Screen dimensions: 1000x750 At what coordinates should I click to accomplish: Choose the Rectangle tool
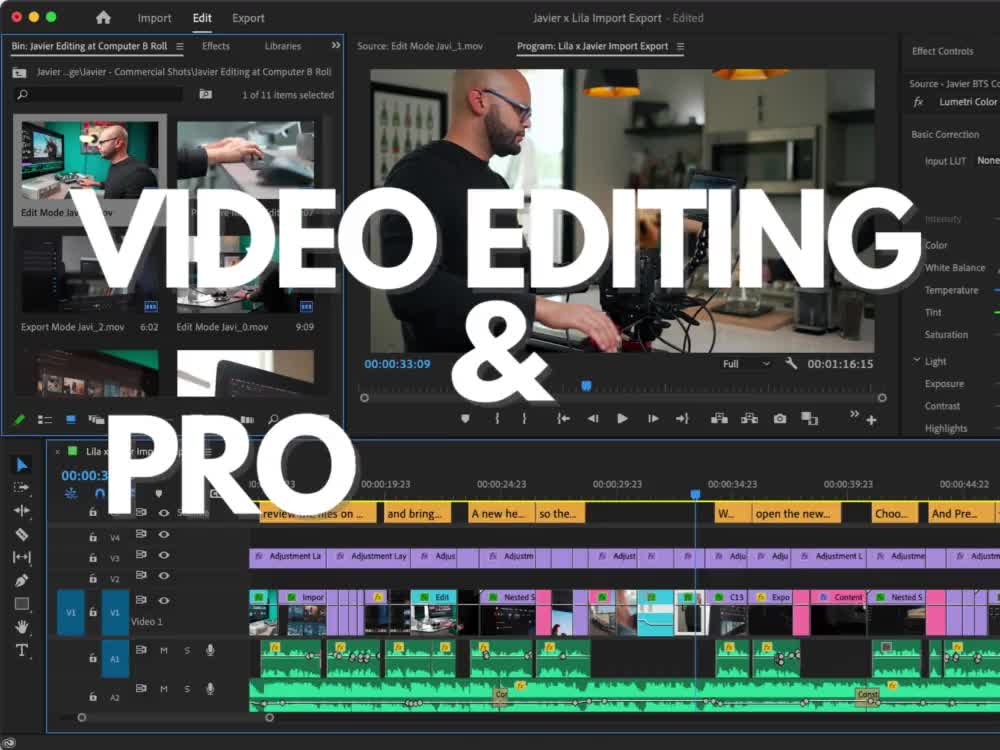click(x=22, y=604)
